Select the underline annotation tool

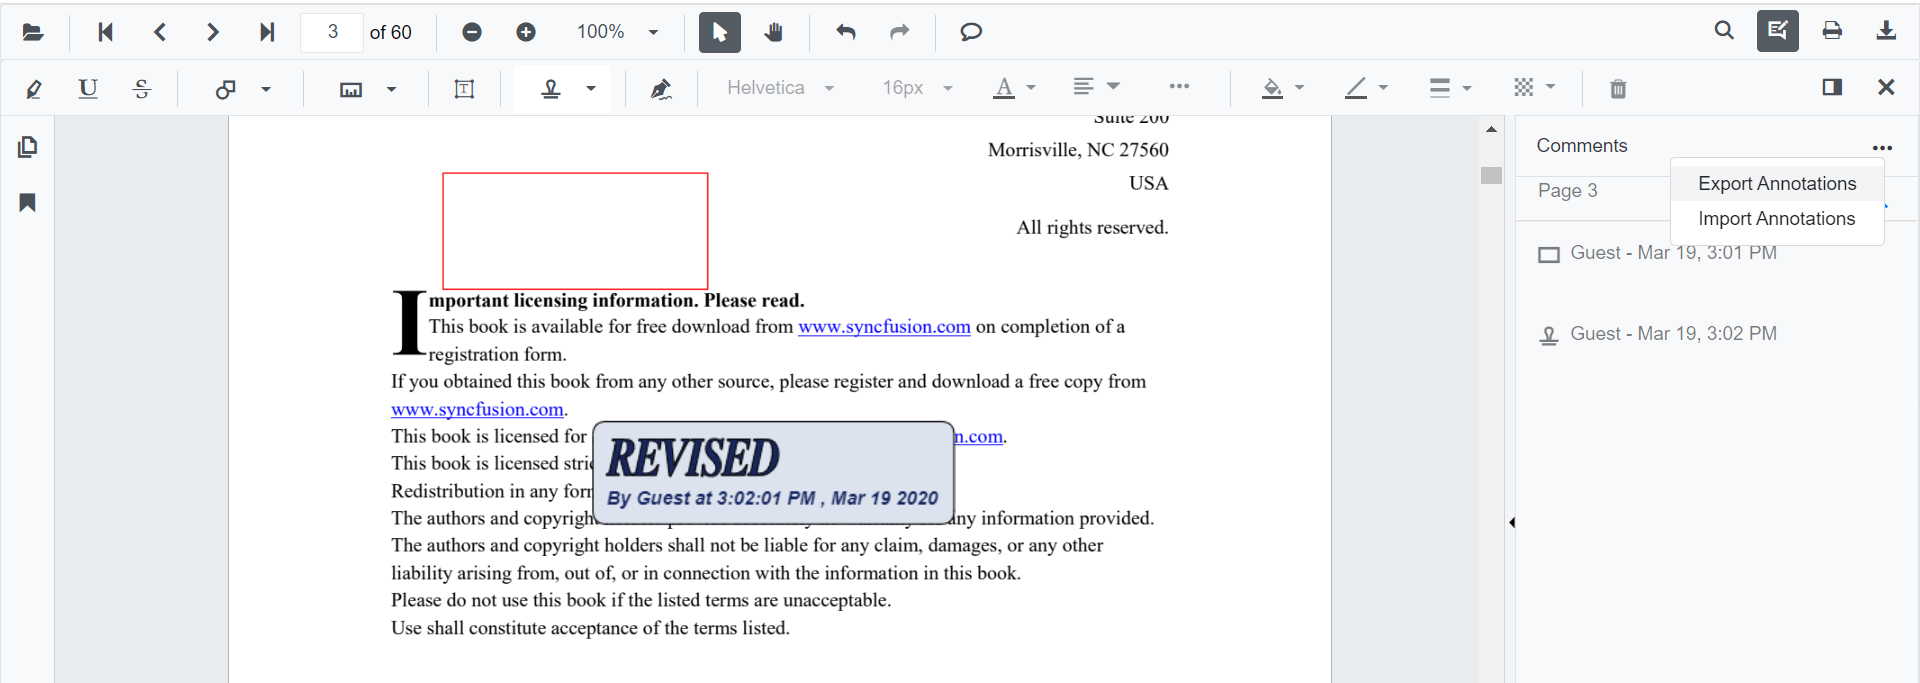88,89
